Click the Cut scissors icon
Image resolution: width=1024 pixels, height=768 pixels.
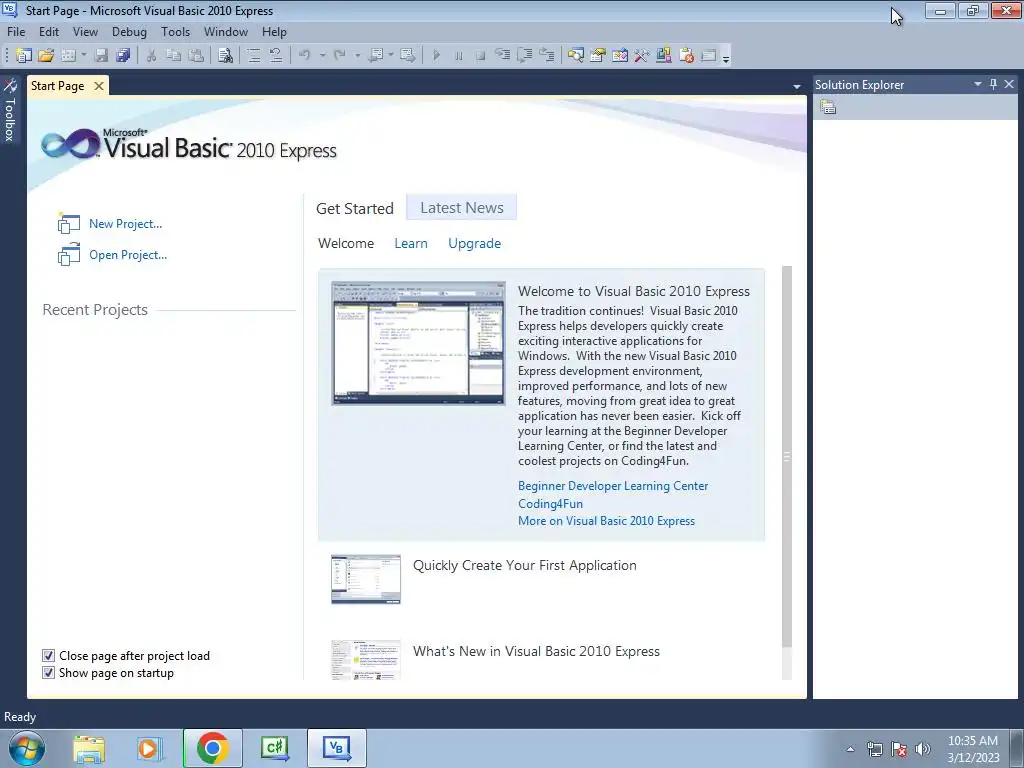(151, 56)
